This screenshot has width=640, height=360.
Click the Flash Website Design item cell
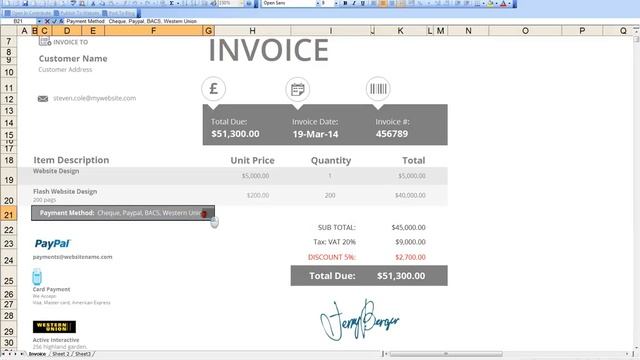pos(65,191)
